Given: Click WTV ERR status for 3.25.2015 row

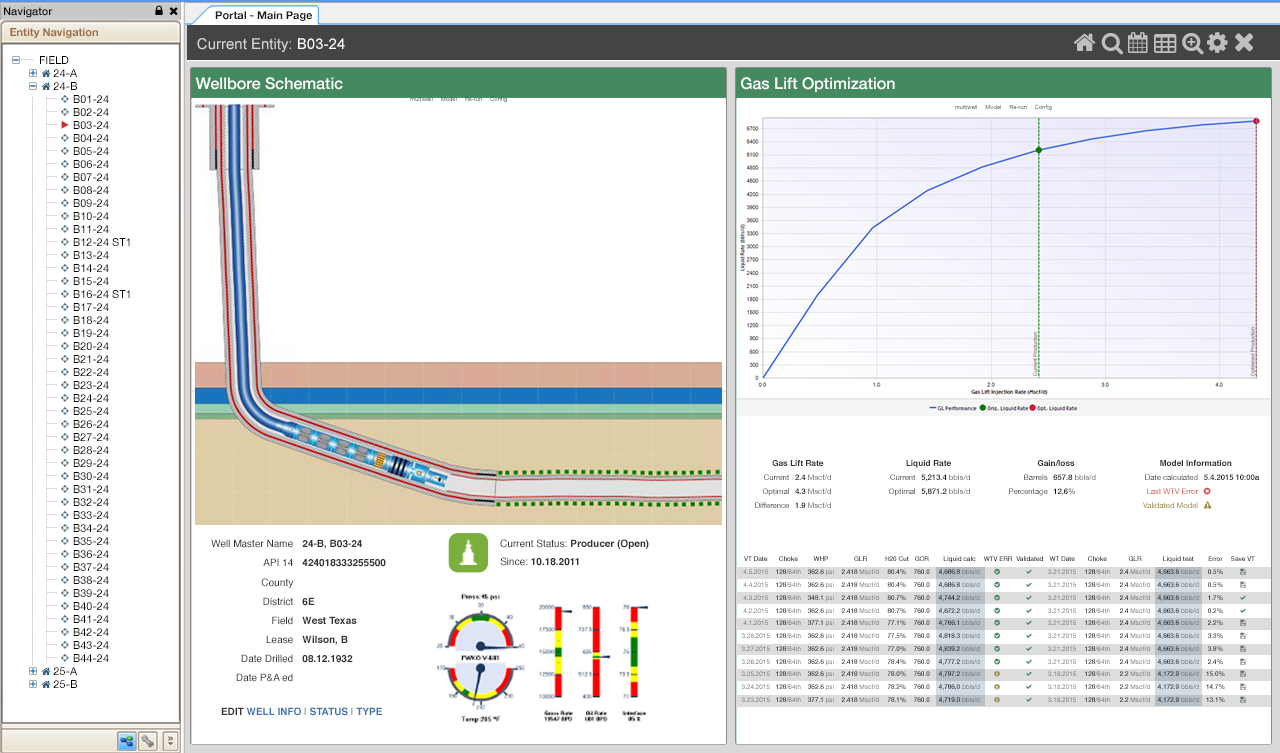Looking at the screenshot, I should (x=997, y=674).
